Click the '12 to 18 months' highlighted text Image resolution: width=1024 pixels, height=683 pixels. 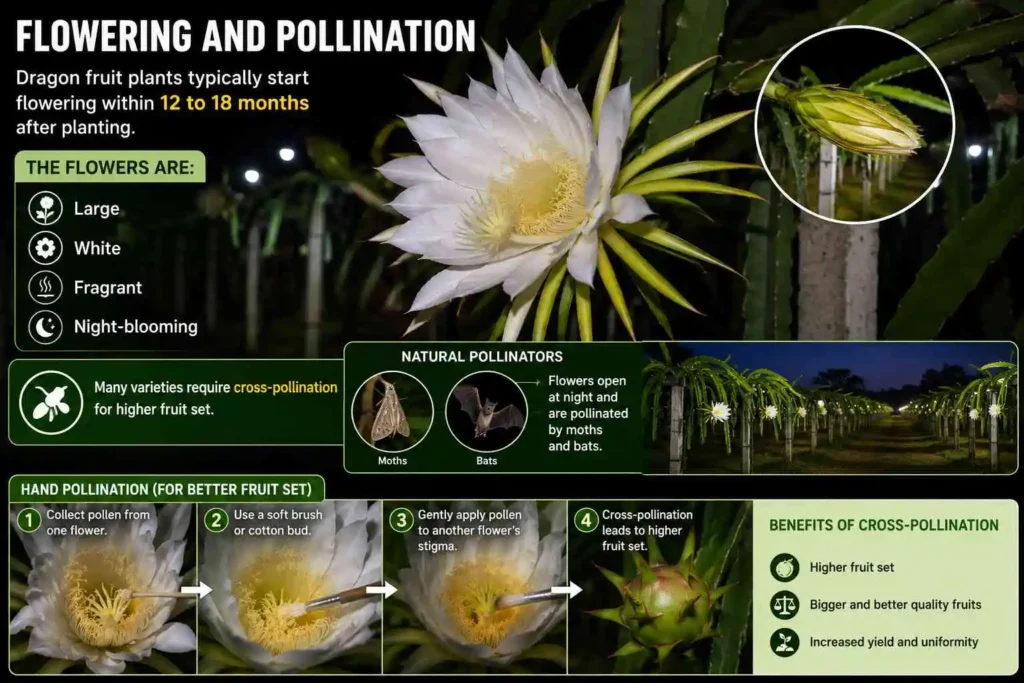(x=234, y=103)
